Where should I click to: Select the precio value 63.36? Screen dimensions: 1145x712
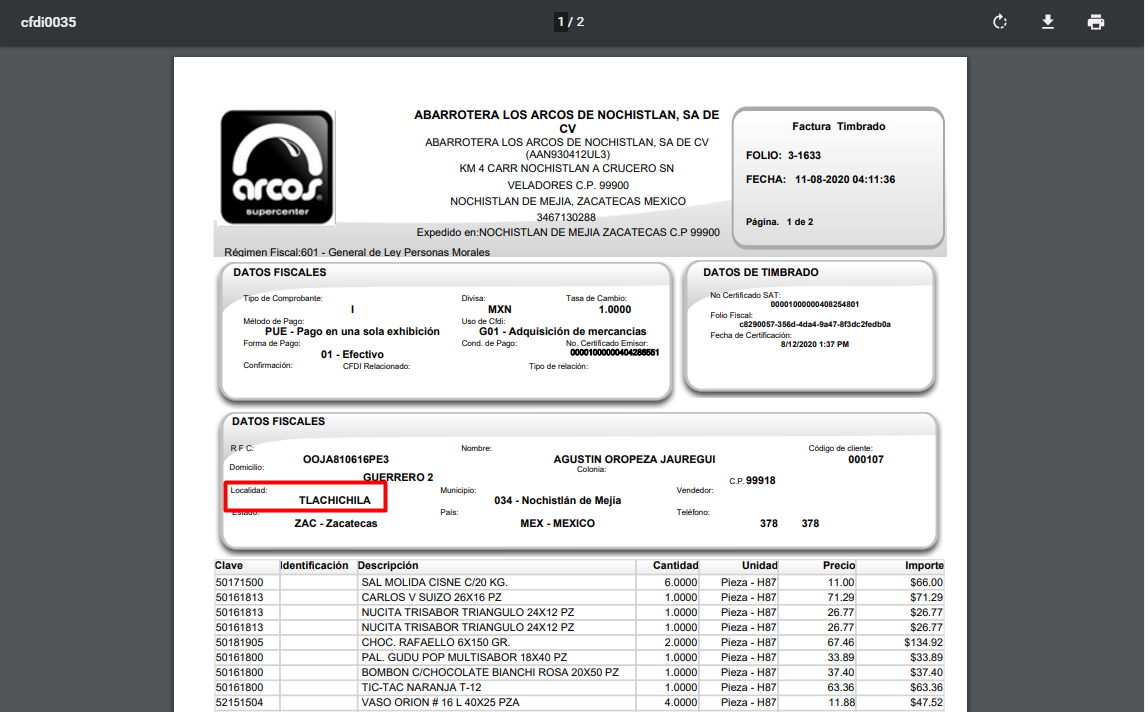click(x=840, y=687)
